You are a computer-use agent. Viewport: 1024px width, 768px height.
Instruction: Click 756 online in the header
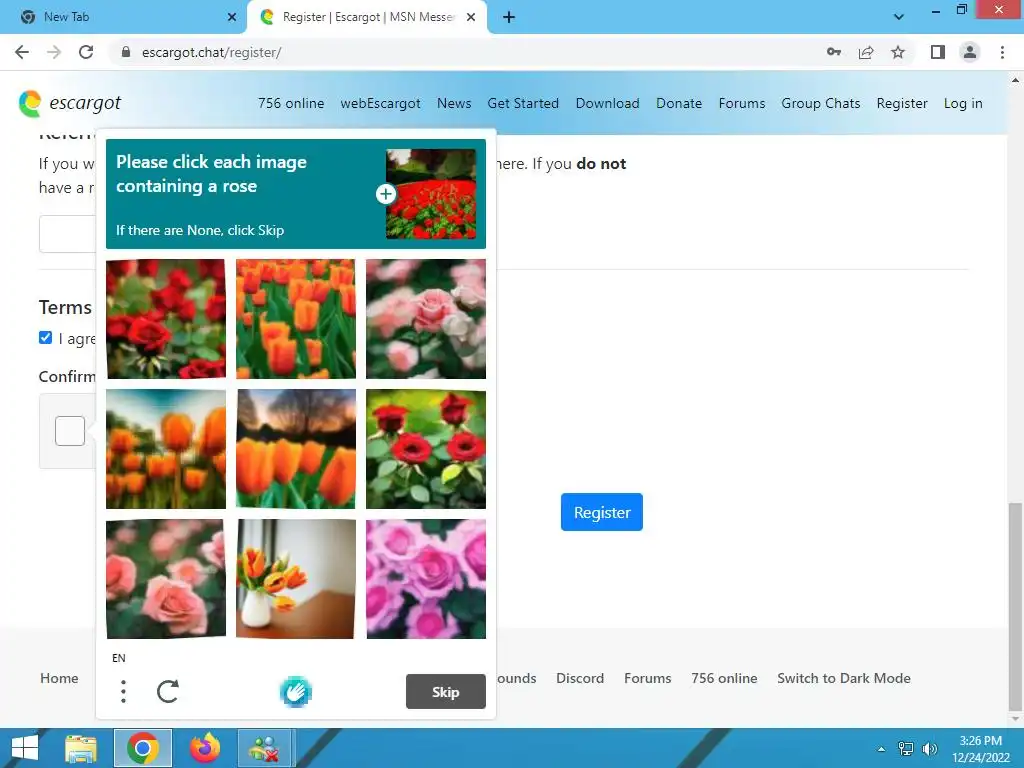click(291, 103)
